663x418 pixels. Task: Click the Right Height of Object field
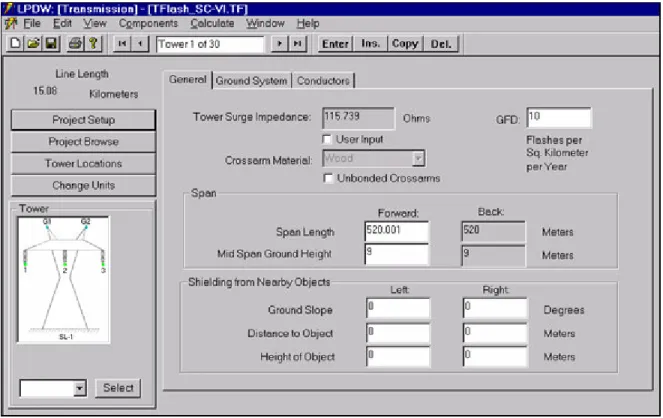495,356
